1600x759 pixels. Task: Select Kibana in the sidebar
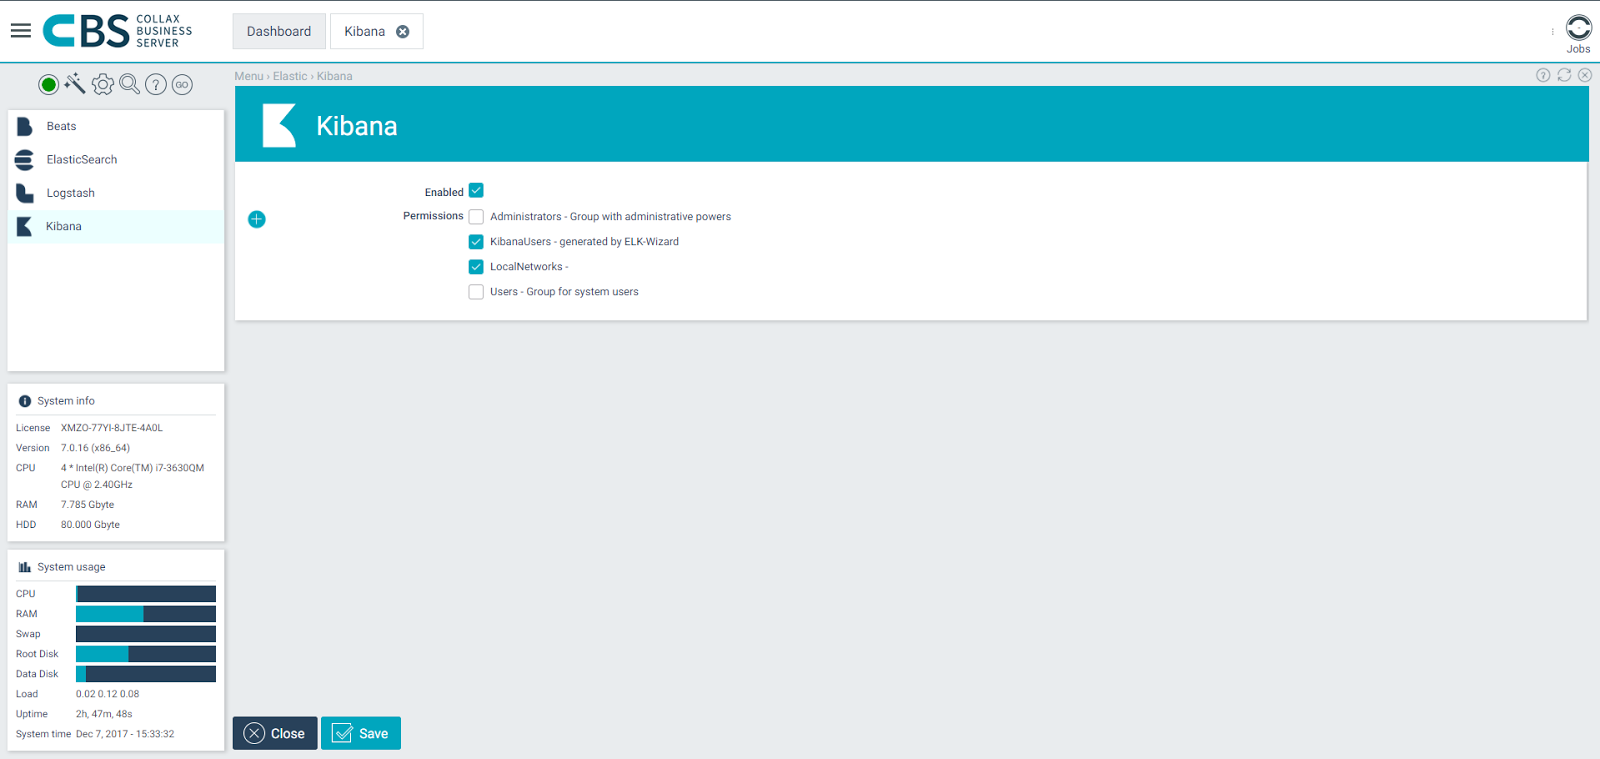(x=116, y=227)
